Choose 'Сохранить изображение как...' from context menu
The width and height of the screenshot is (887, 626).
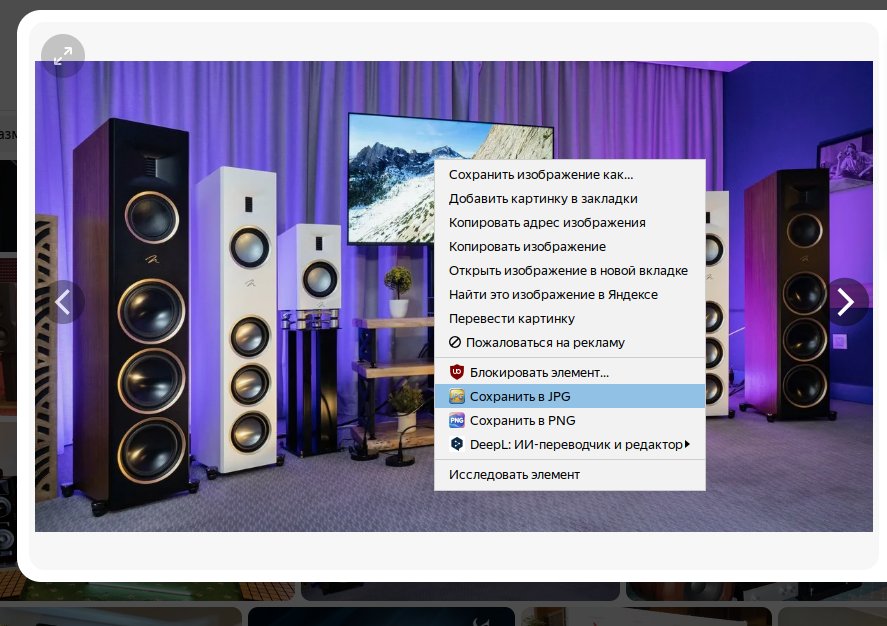click(x=541, y=175)
